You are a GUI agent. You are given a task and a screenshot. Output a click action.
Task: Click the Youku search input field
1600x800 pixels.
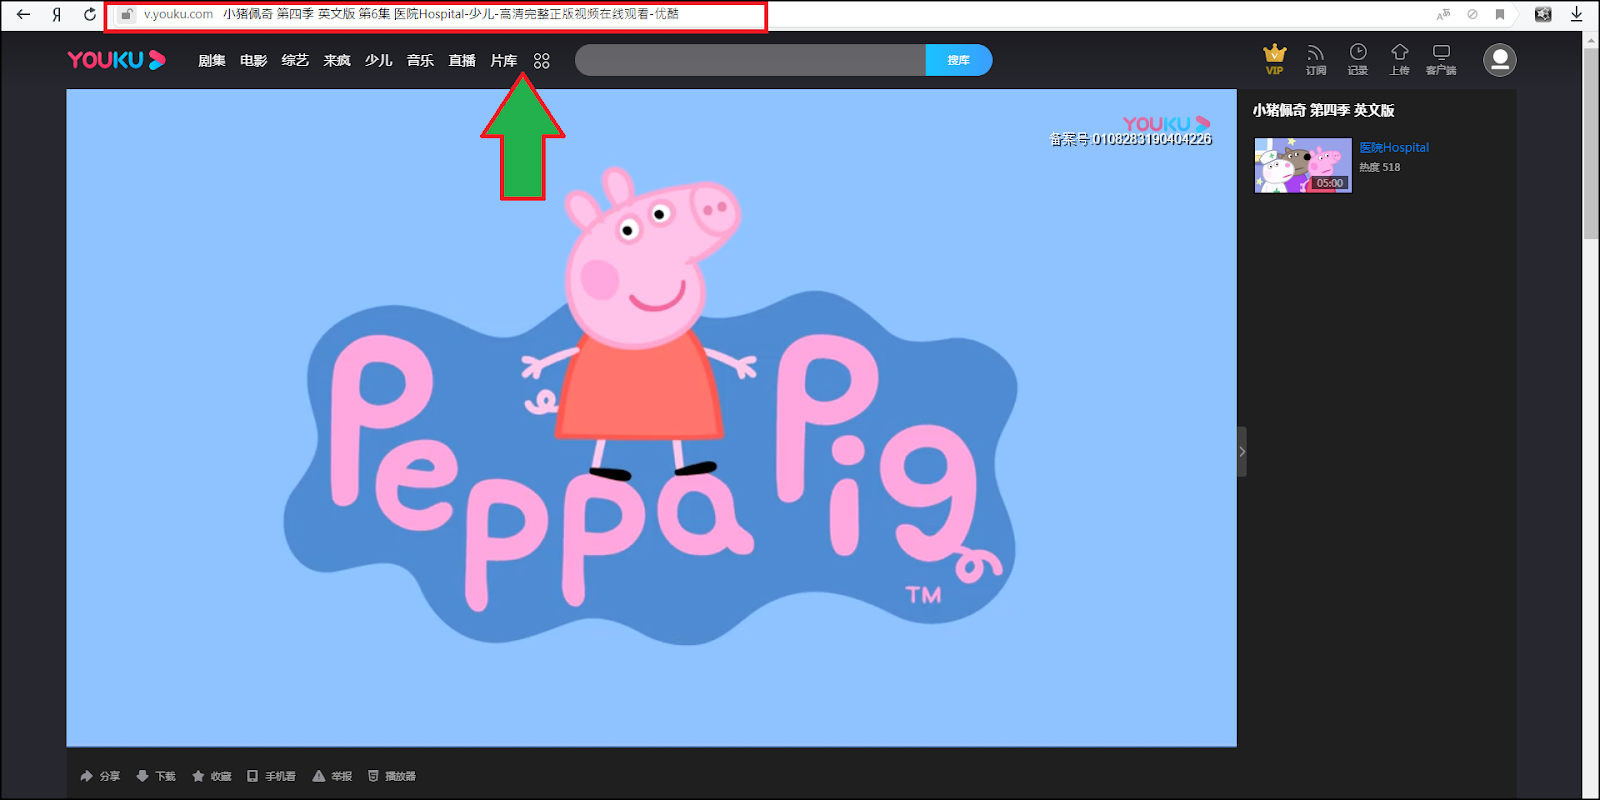(750, 60)
